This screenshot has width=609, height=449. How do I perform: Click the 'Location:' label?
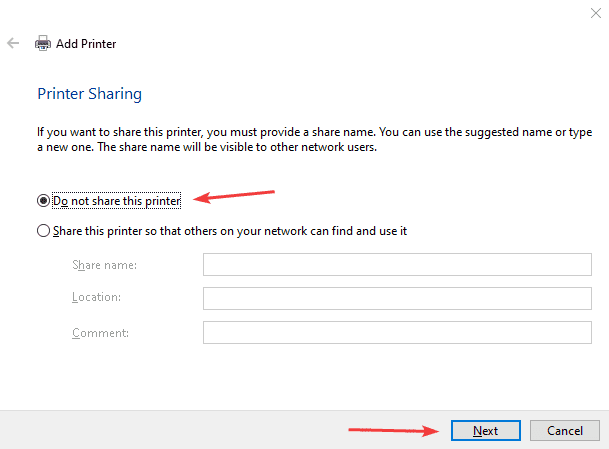97,298
